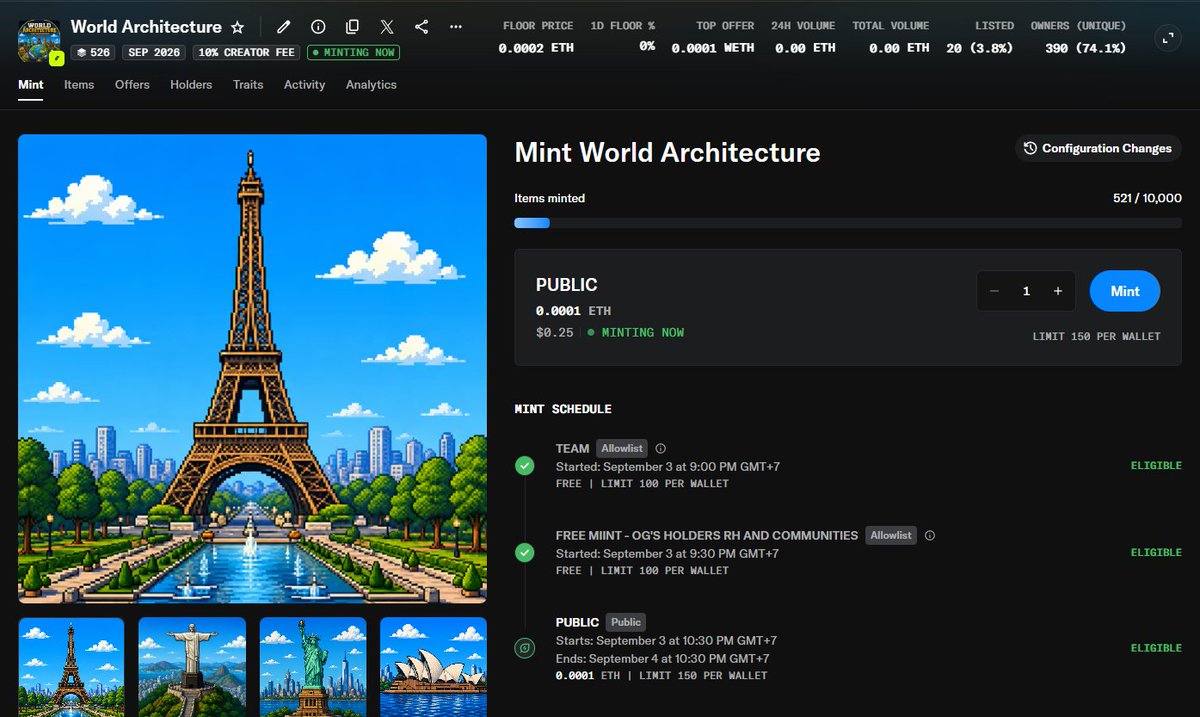The image size is (1200, 717).
Task: Switch to the Mint tab
Action: (x=31, y=85)
